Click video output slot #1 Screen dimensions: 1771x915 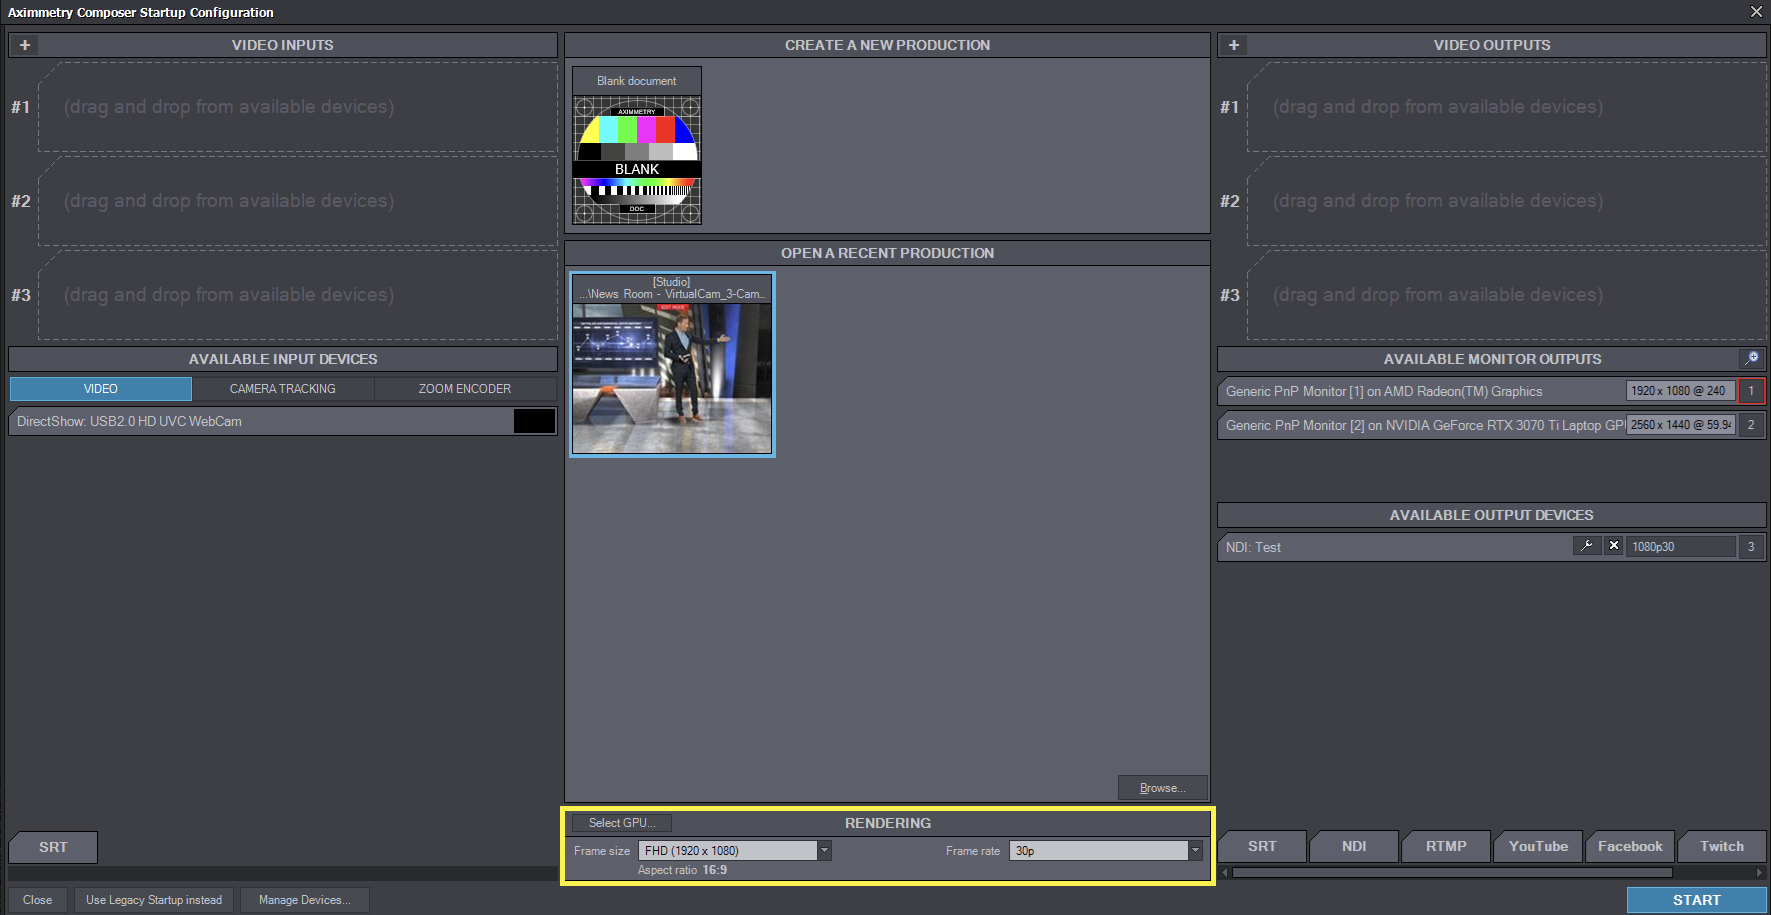coord(1507,107)
